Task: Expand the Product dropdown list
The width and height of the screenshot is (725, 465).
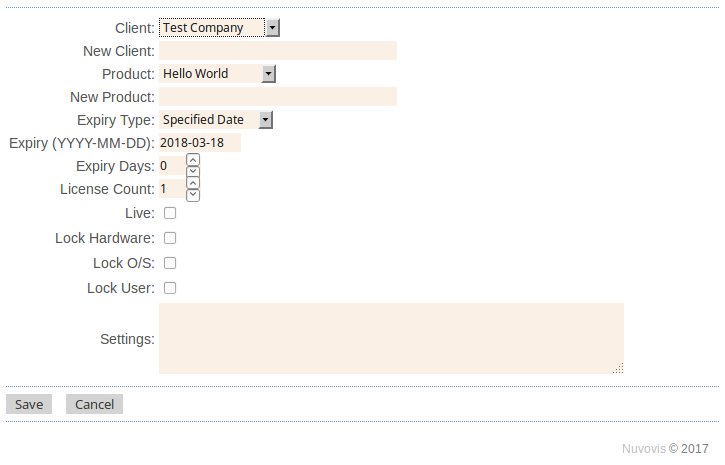Action: click(268, 74)
